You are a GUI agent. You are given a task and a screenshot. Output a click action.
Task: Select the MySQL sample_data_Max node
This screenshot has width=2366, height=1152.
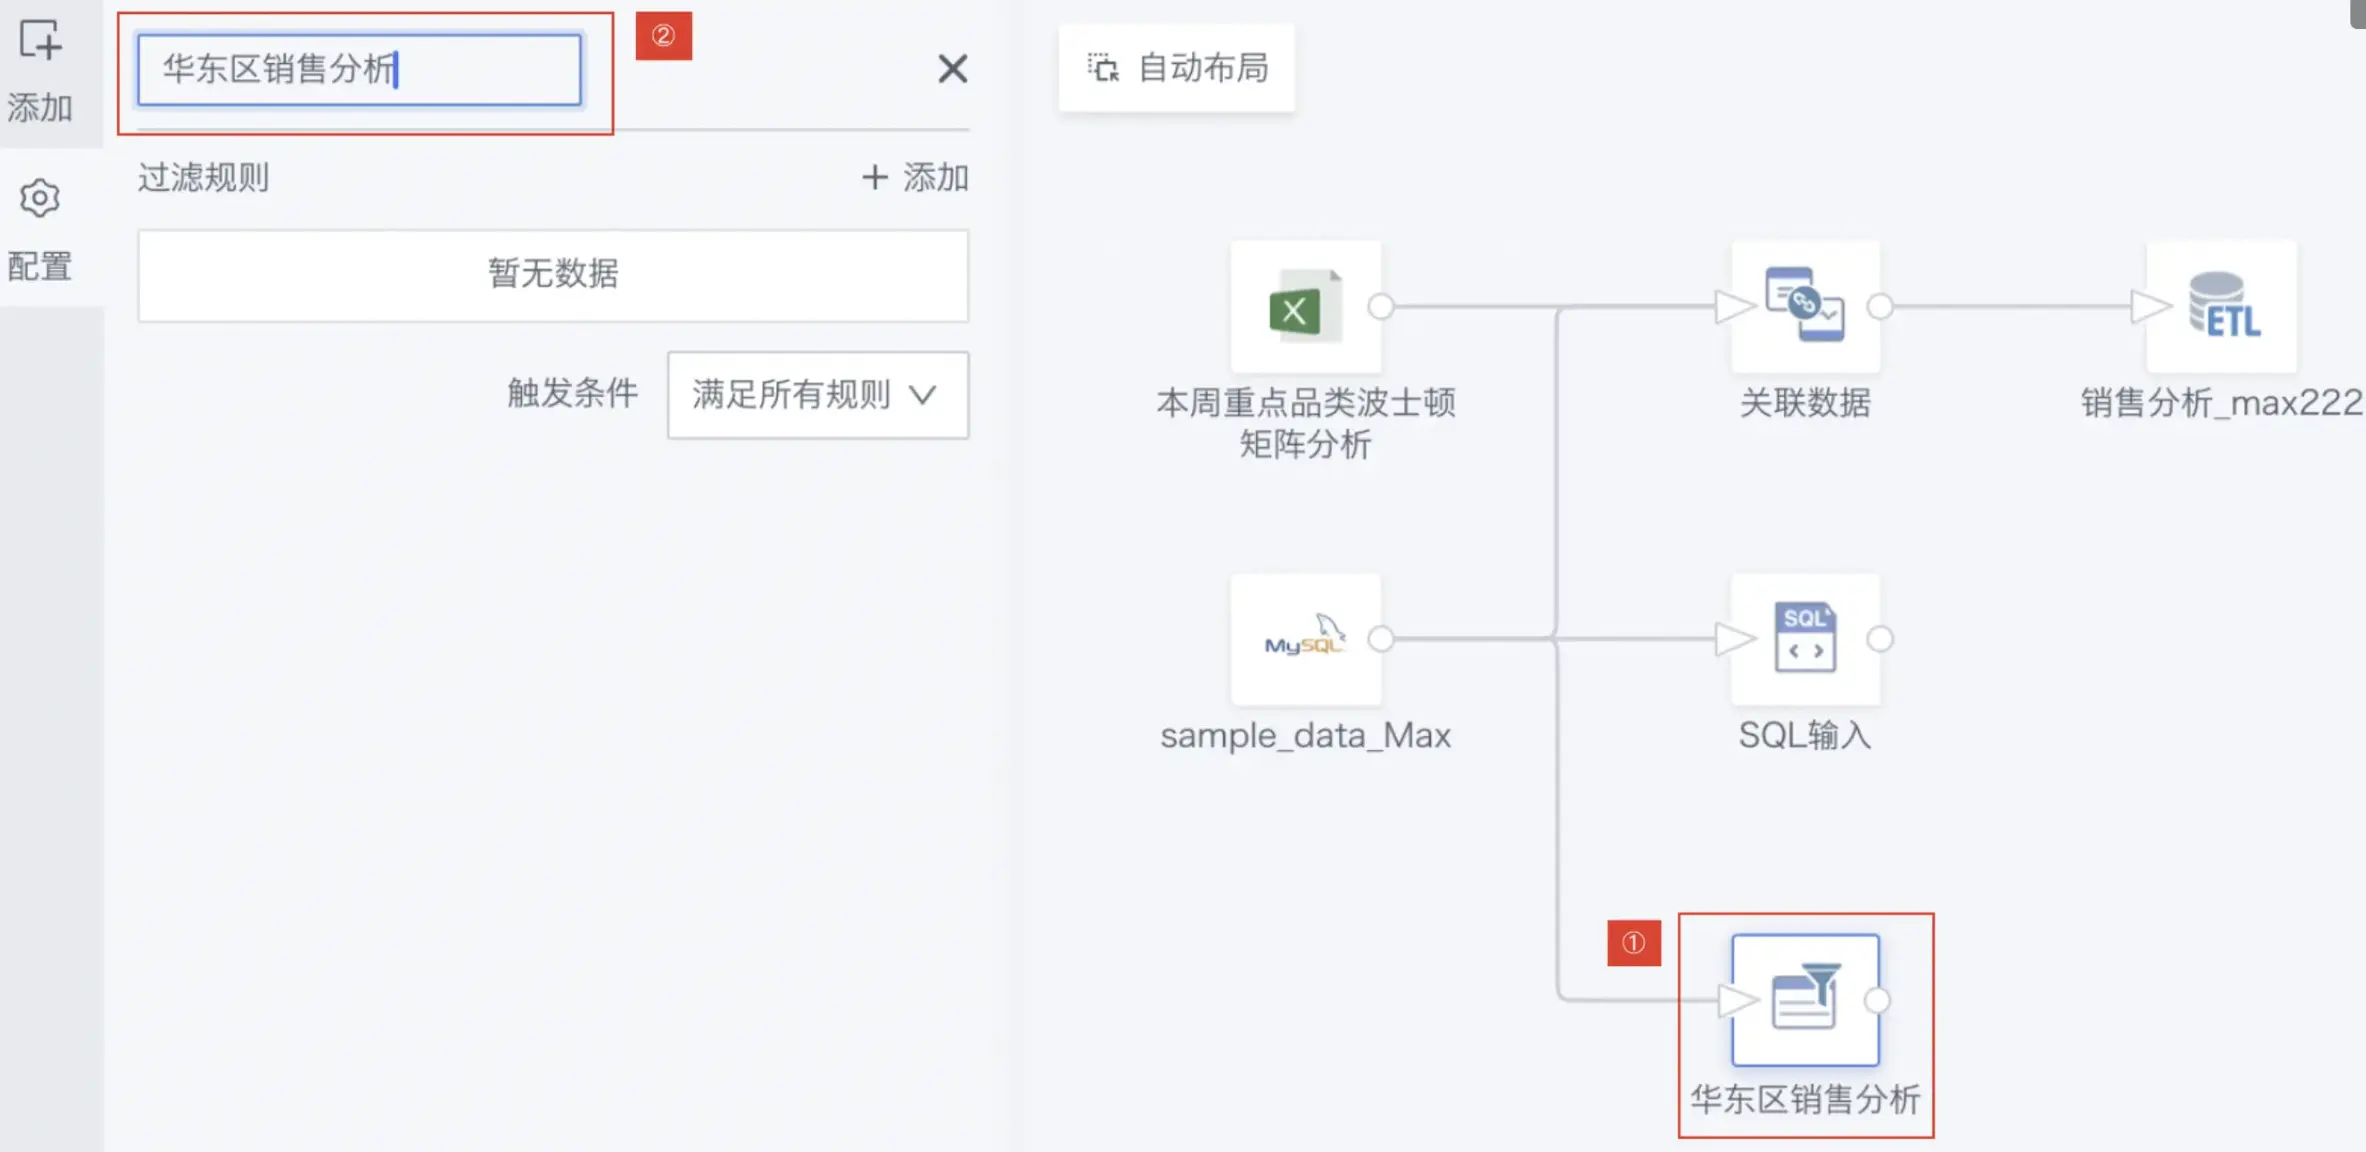pos(1306,640)
